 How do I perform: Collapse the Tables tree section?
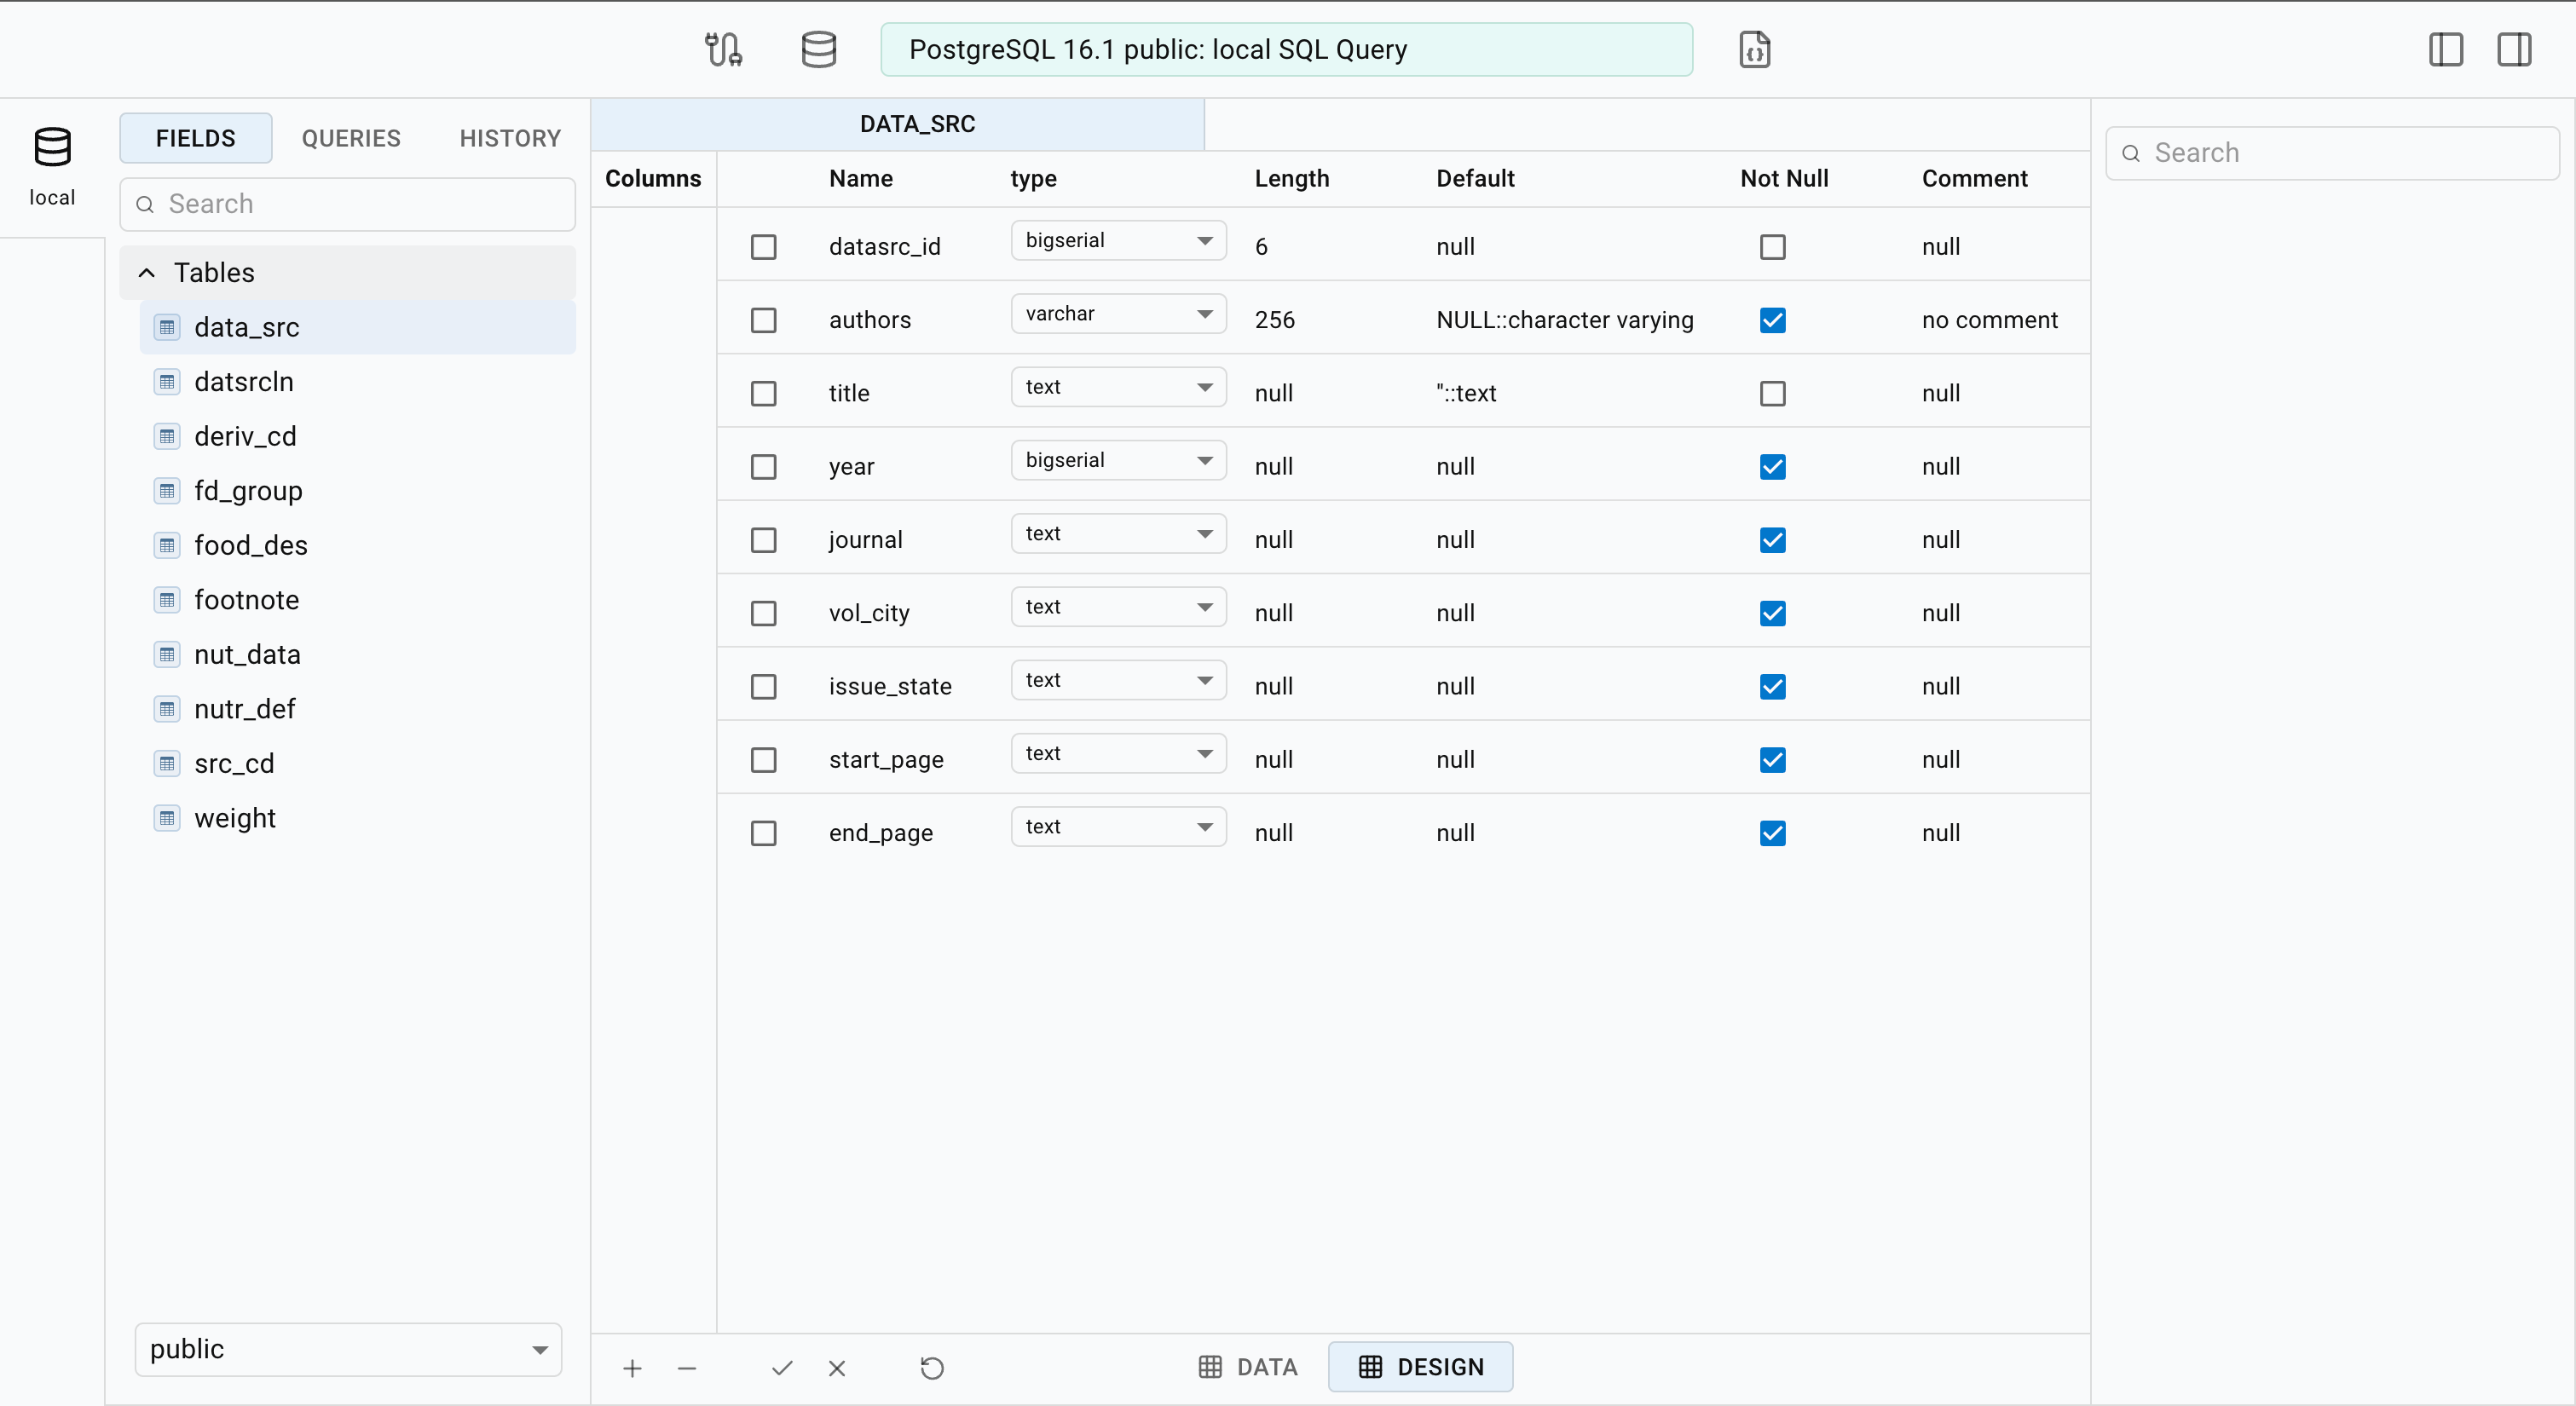click(147, 273)
